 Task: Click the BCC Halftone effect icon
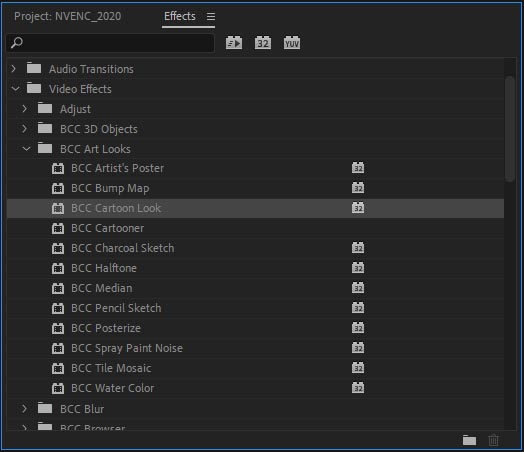[58, 268]
